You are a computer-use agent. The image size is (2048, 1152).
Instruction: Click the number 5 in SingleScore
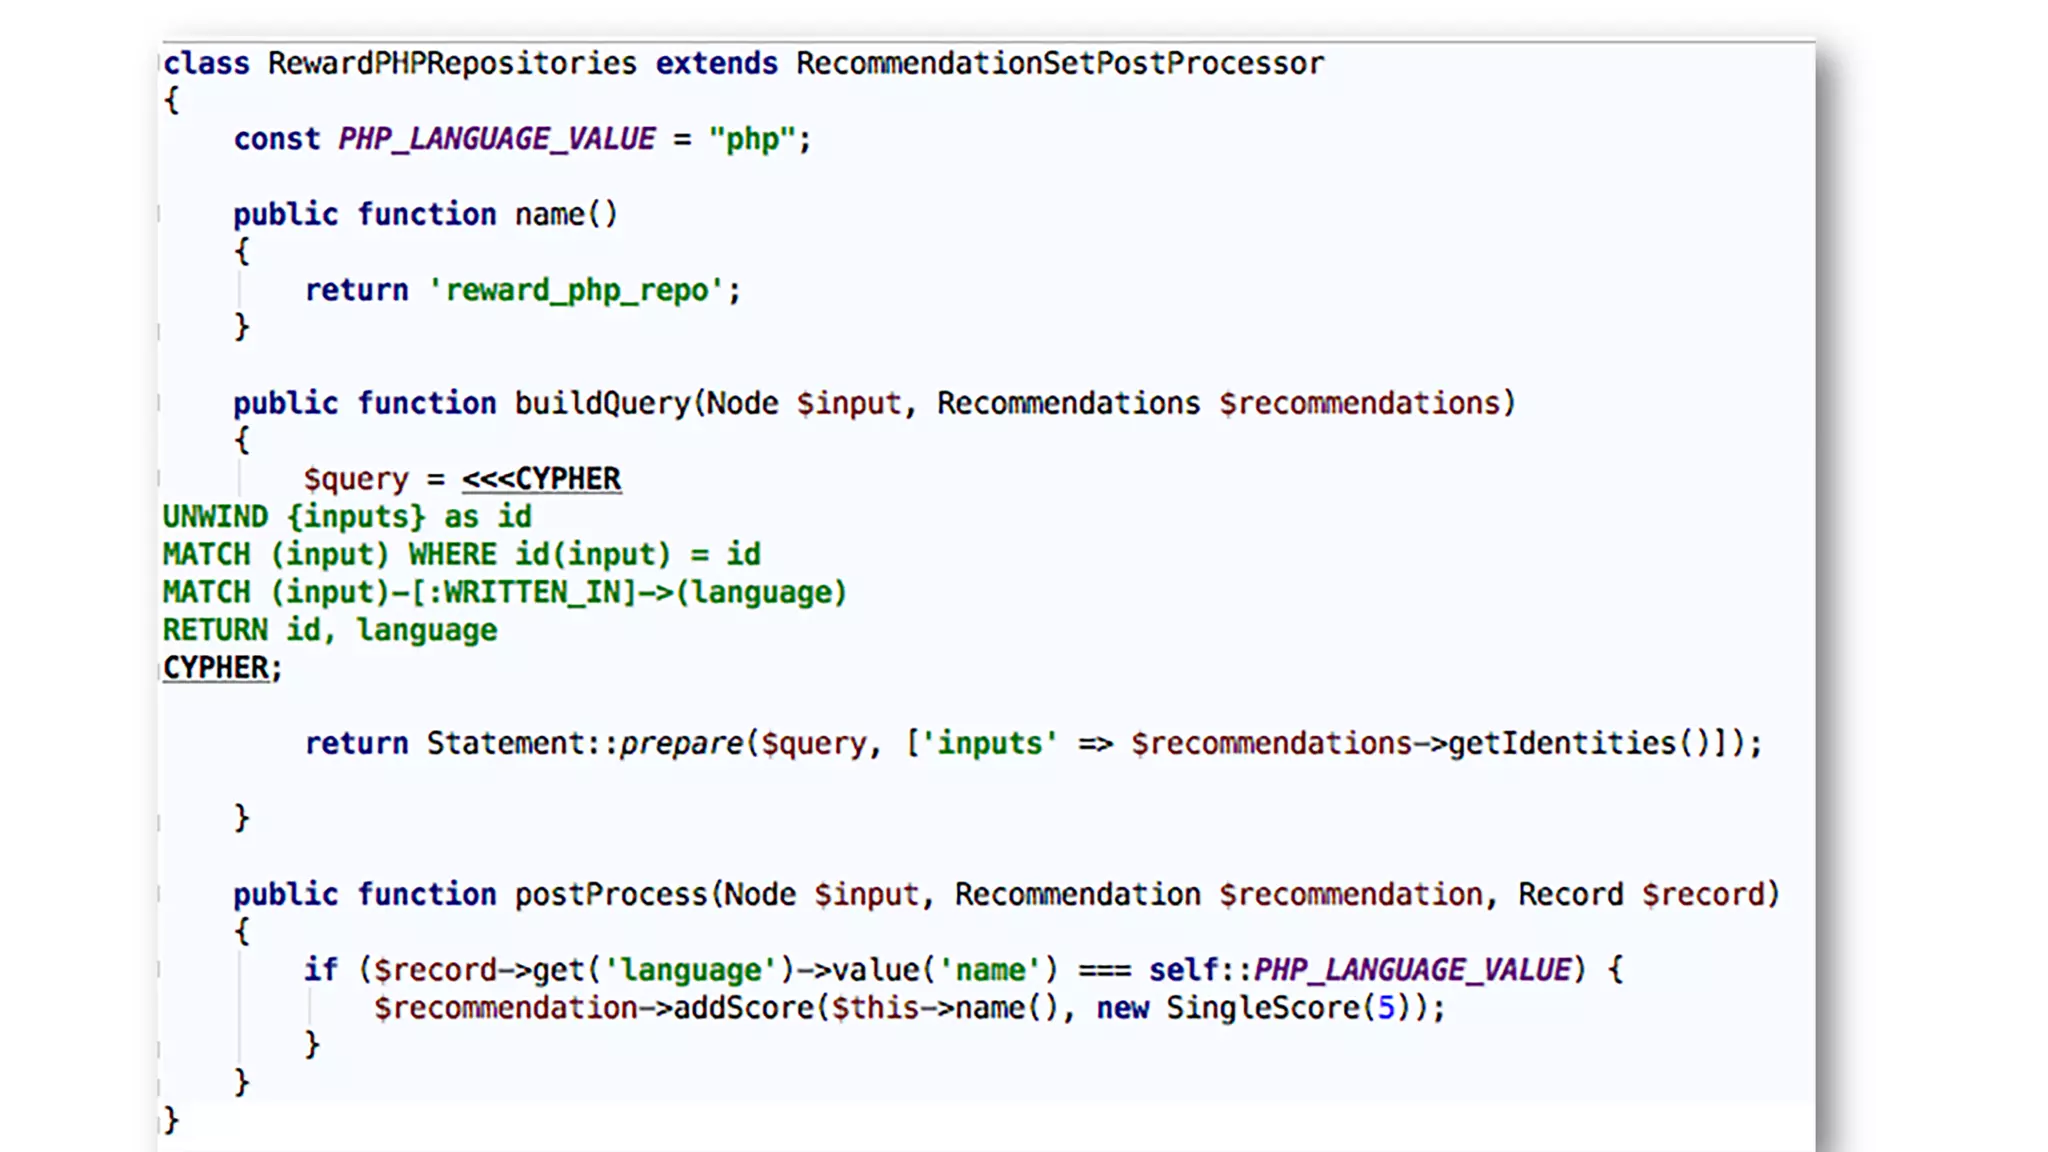point(1386,1008)
